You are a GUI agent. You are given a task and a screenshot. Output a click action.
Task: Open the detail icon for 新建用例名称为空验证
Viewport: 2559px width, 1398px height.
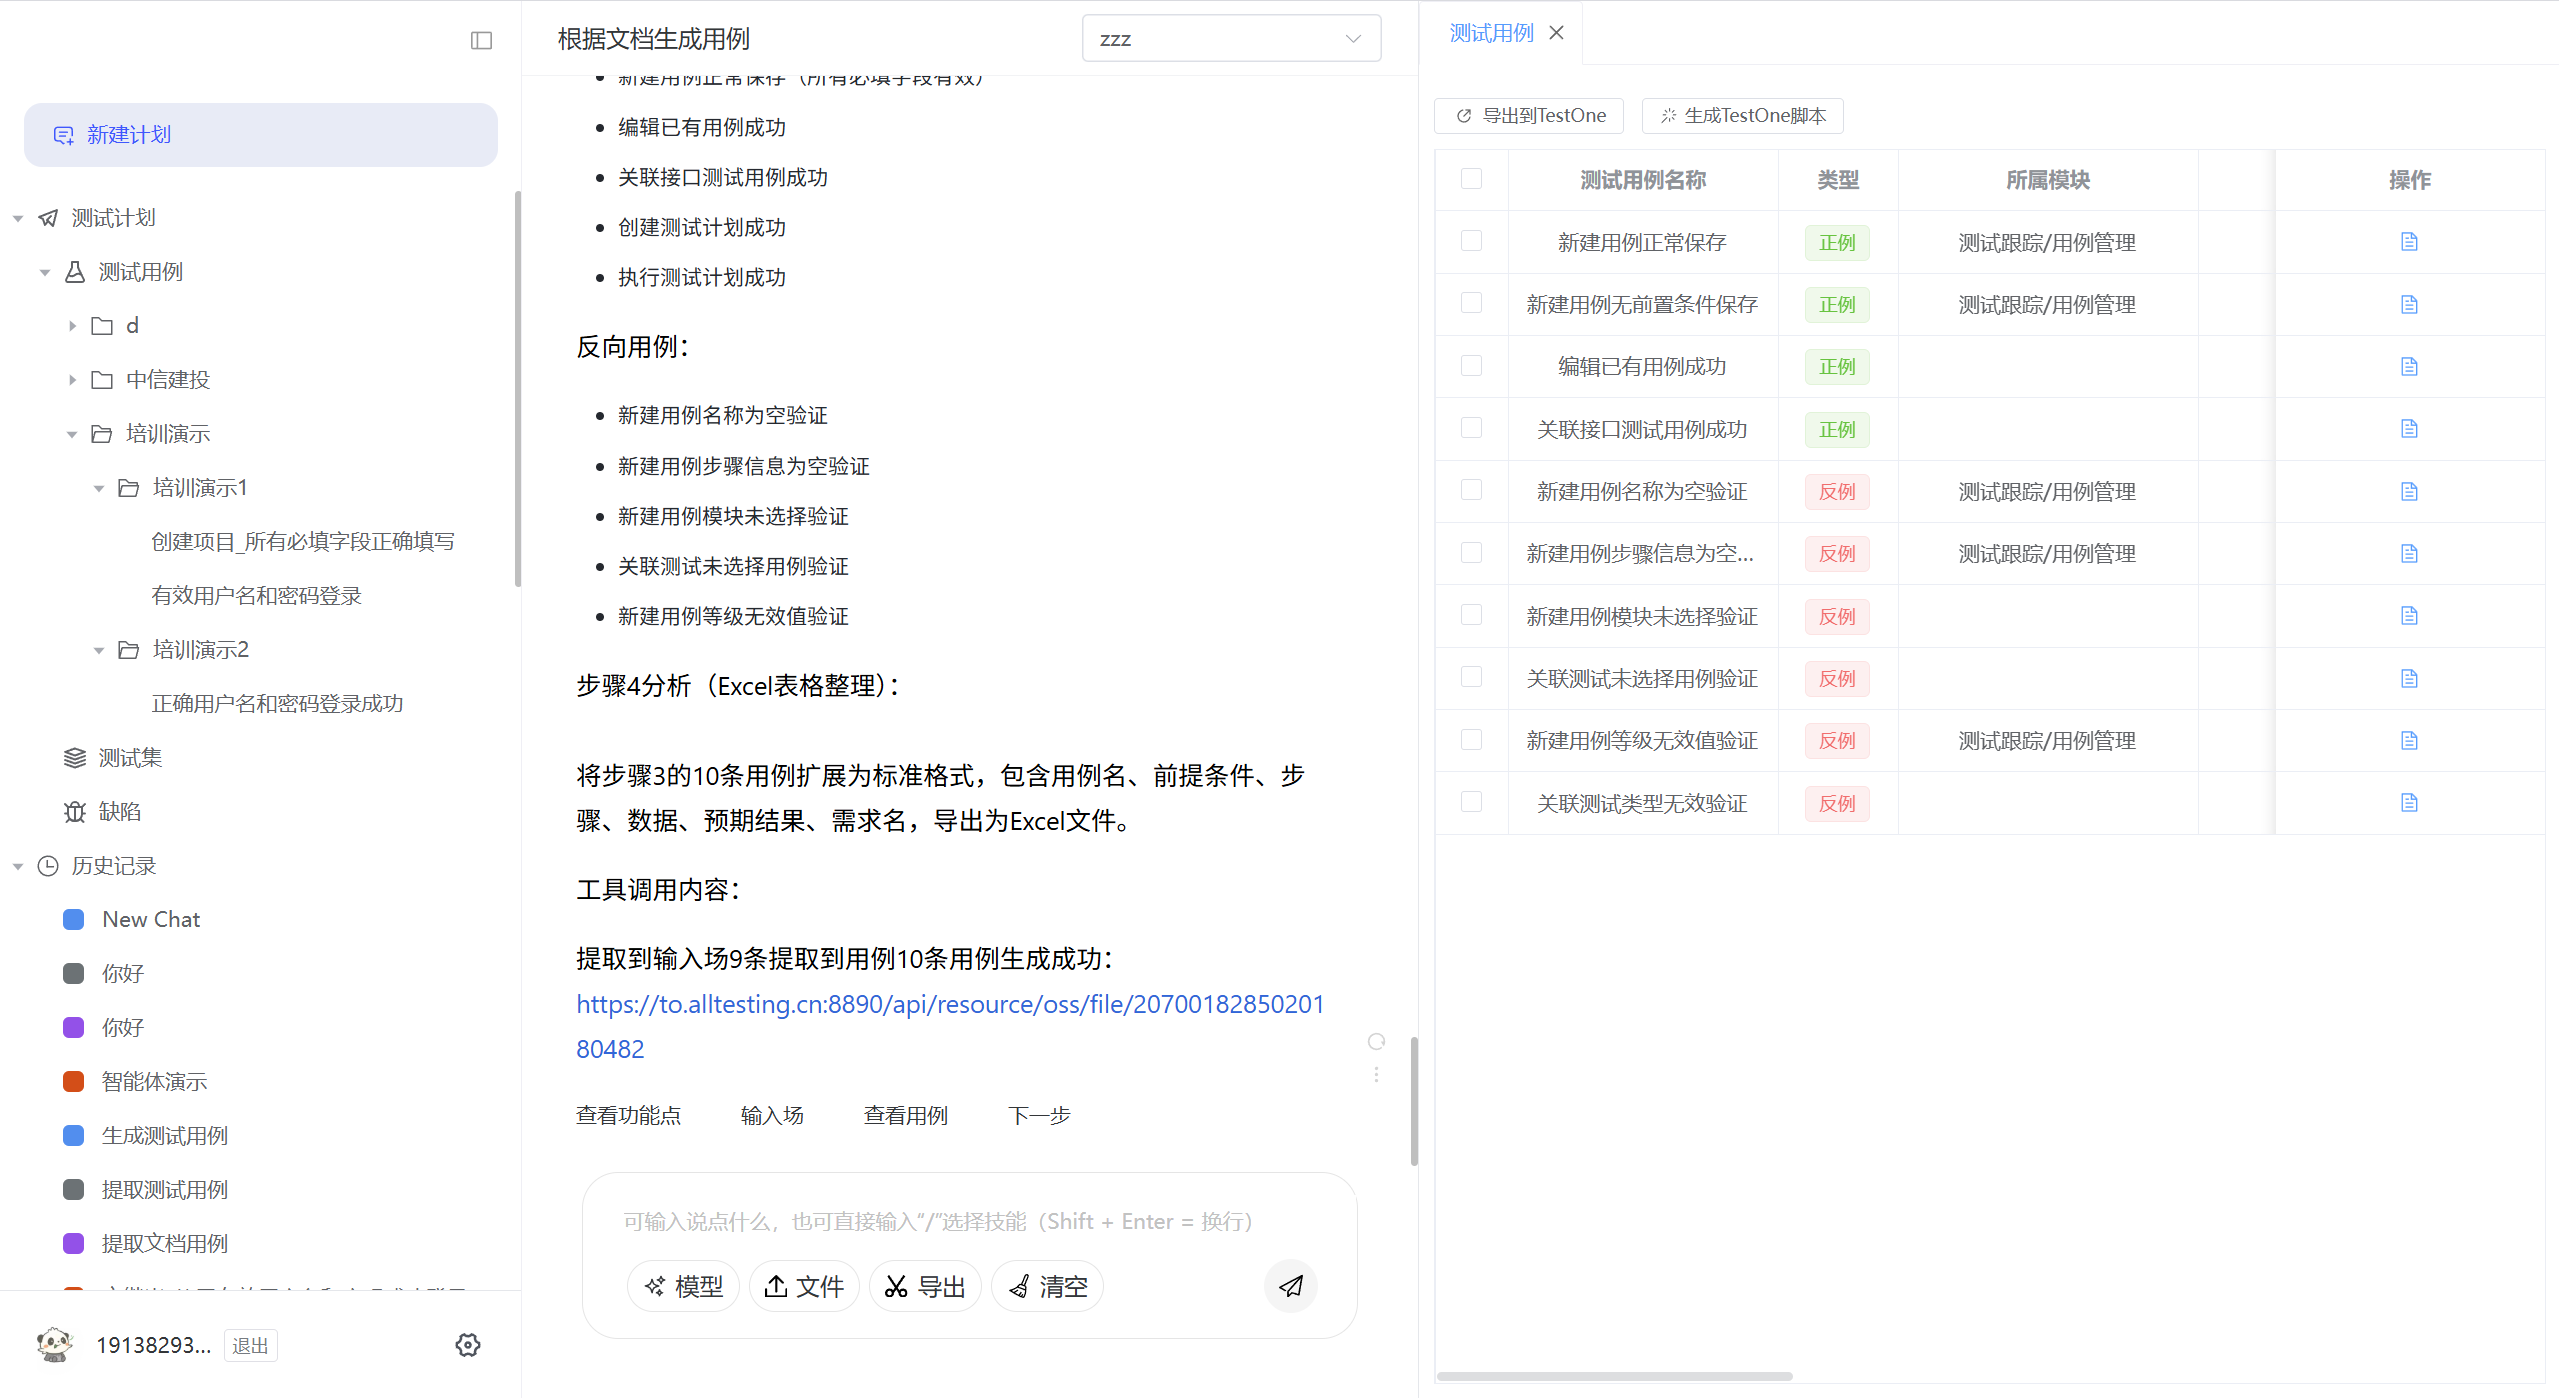point(2409,491)
